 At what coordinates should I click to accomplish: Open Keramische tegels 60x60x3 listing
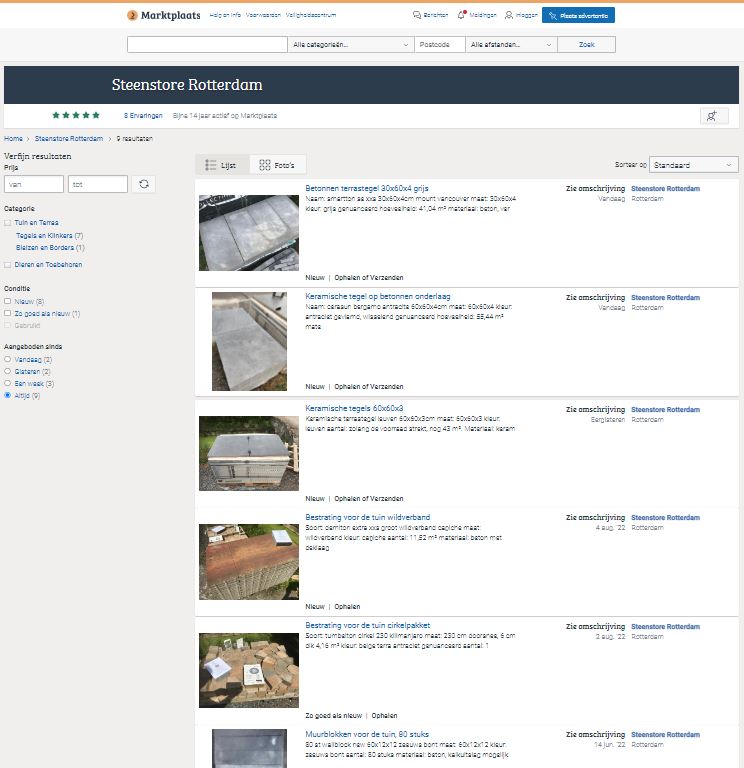pyautogui.click(x=354, y=408)
